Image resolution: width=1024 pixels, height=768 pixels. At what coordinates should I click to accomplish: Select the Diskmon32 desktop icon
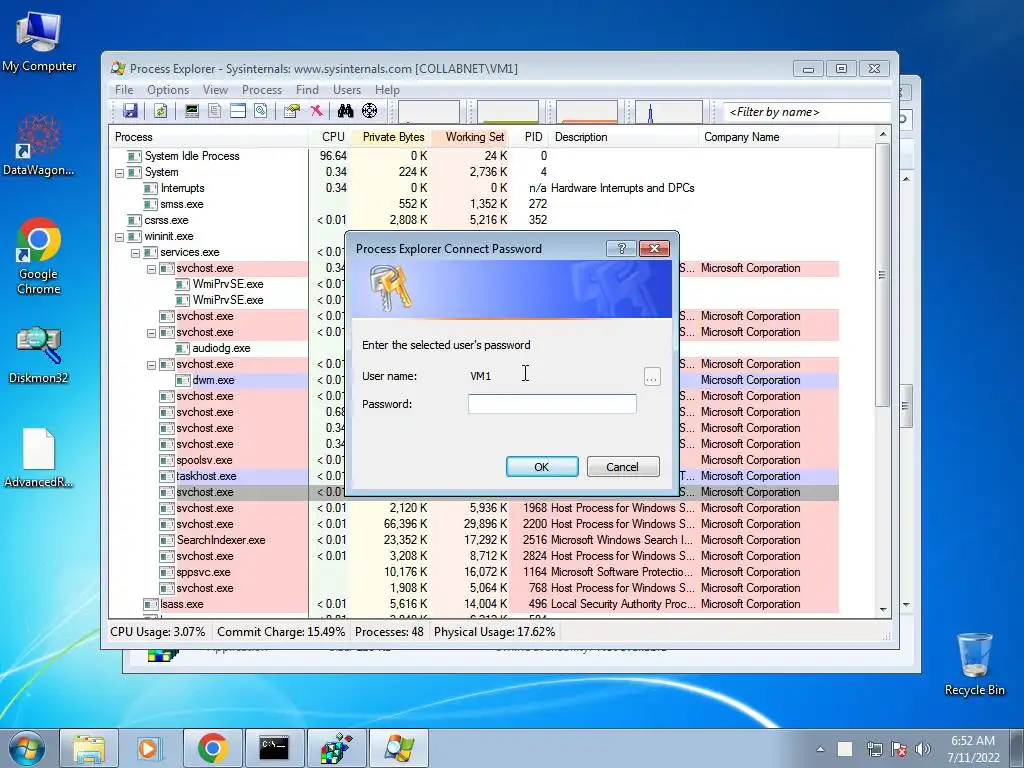click(39, 355)
